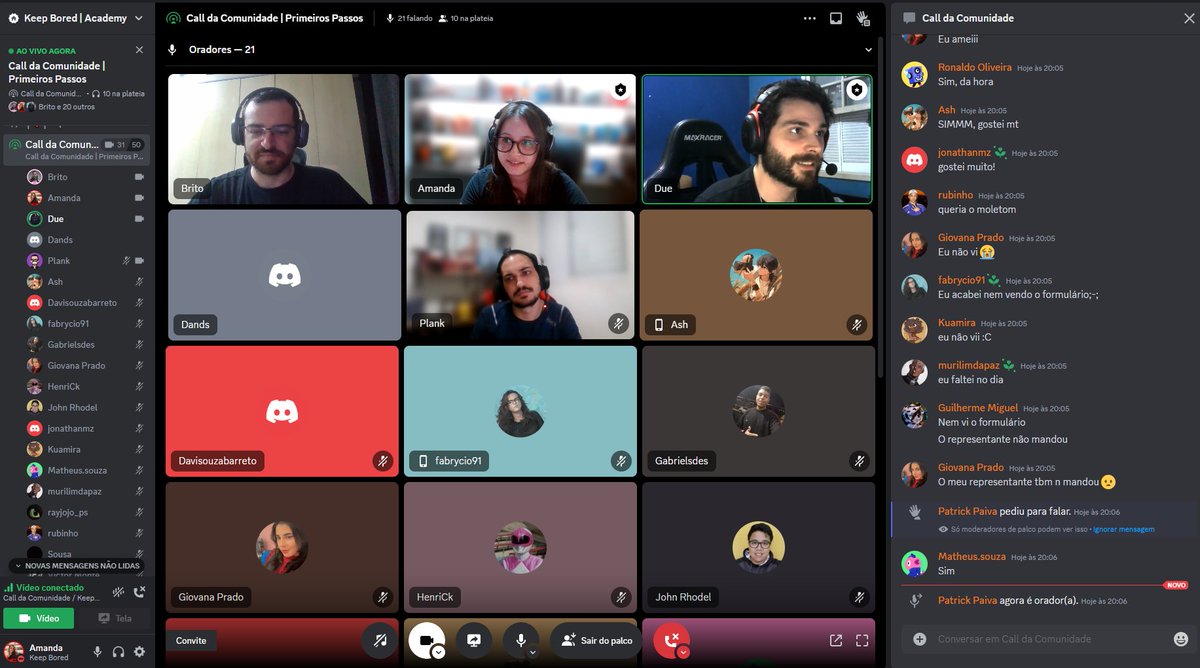Click the Gabrielsdes avatar tile
Image resolution: width=1200 pixels, height=668 pixels.
758,411
